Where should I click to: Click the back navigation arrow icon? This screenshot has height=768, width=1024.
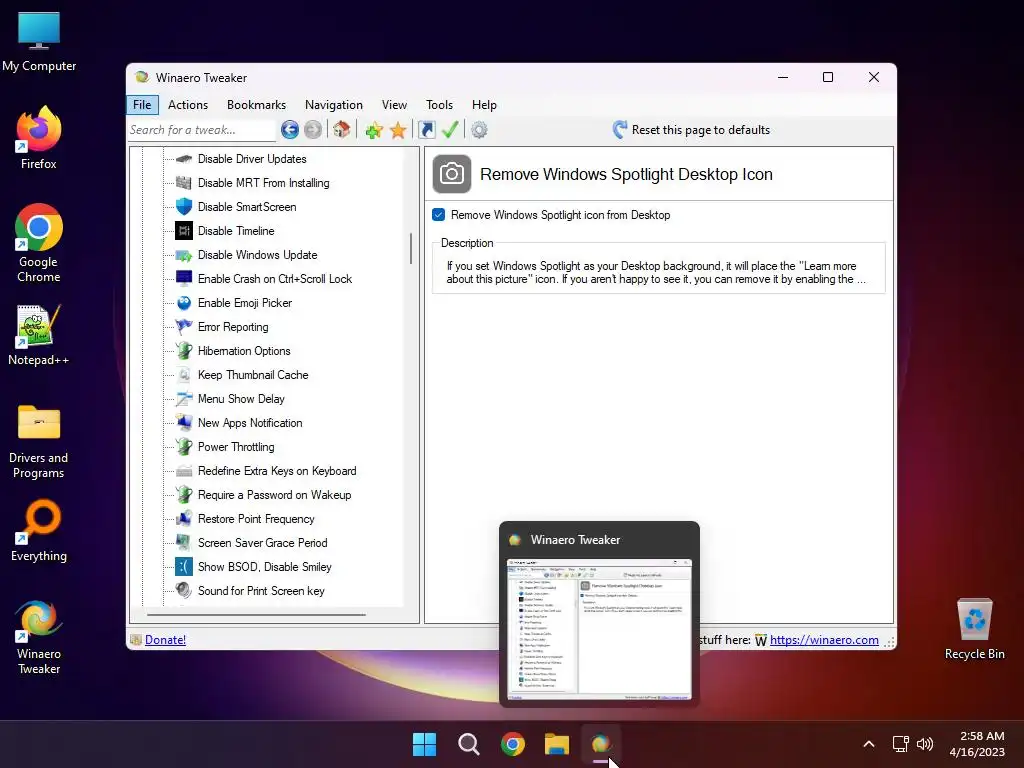(290, 130)
